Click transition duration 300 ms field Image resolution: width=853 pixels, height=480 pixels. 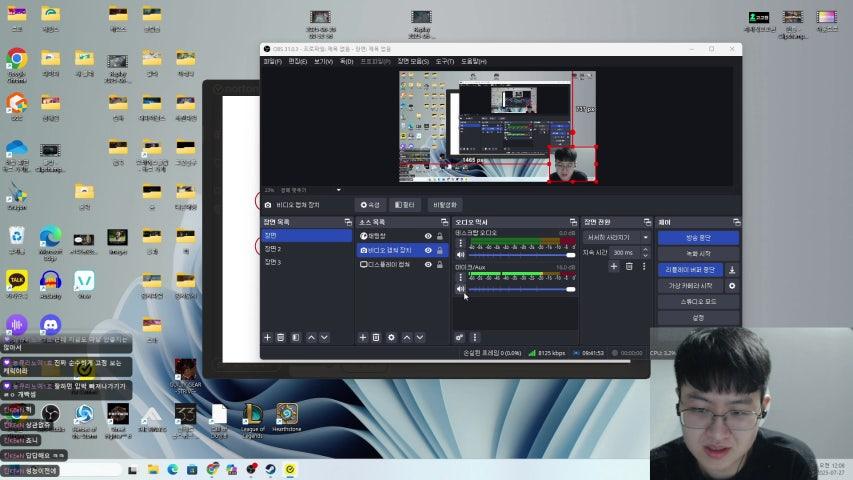tap(625, 253)
